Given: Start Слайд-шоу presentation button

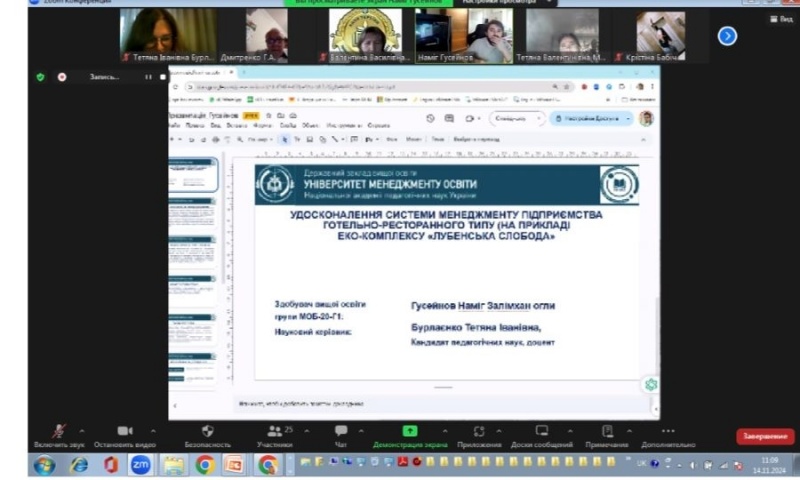Looking at the screenshot, I should (510, 118).
